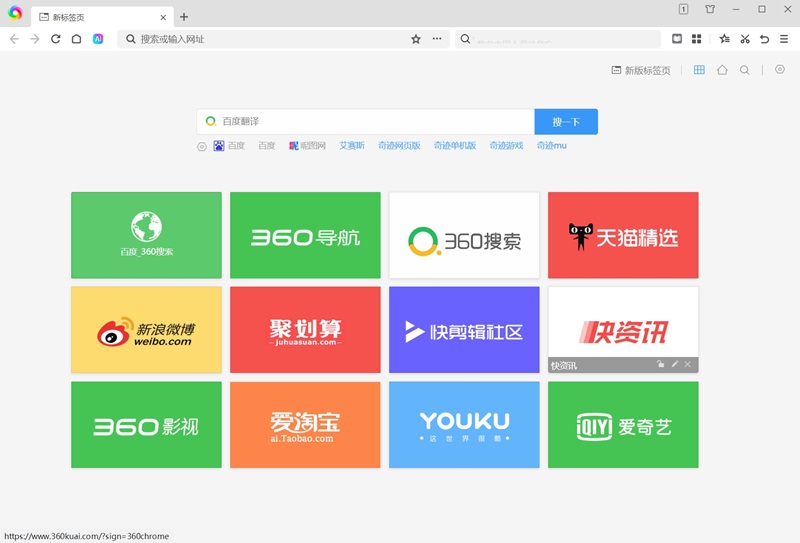Reload the current page

(x=56, y=39)
